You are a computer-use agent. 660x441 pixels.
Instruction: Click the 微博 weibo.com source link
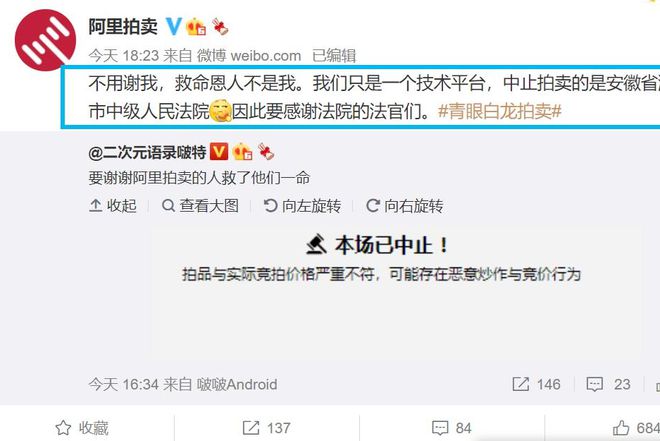249,56
